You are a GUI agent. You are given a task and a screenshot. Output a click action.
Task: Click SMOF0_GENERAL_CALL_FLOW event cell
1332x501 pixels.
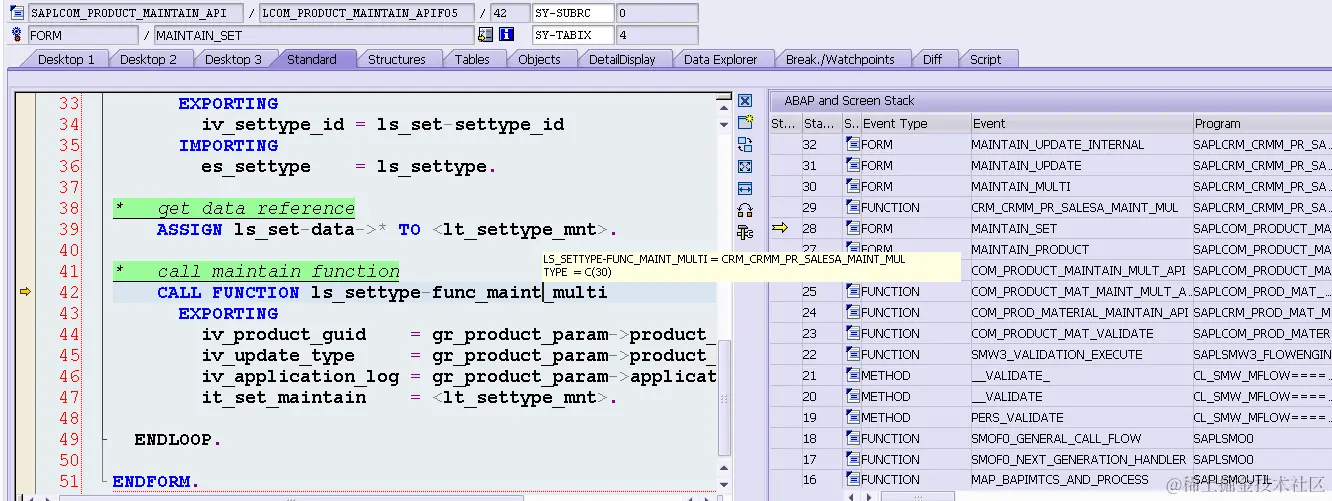pos(1081,439)
